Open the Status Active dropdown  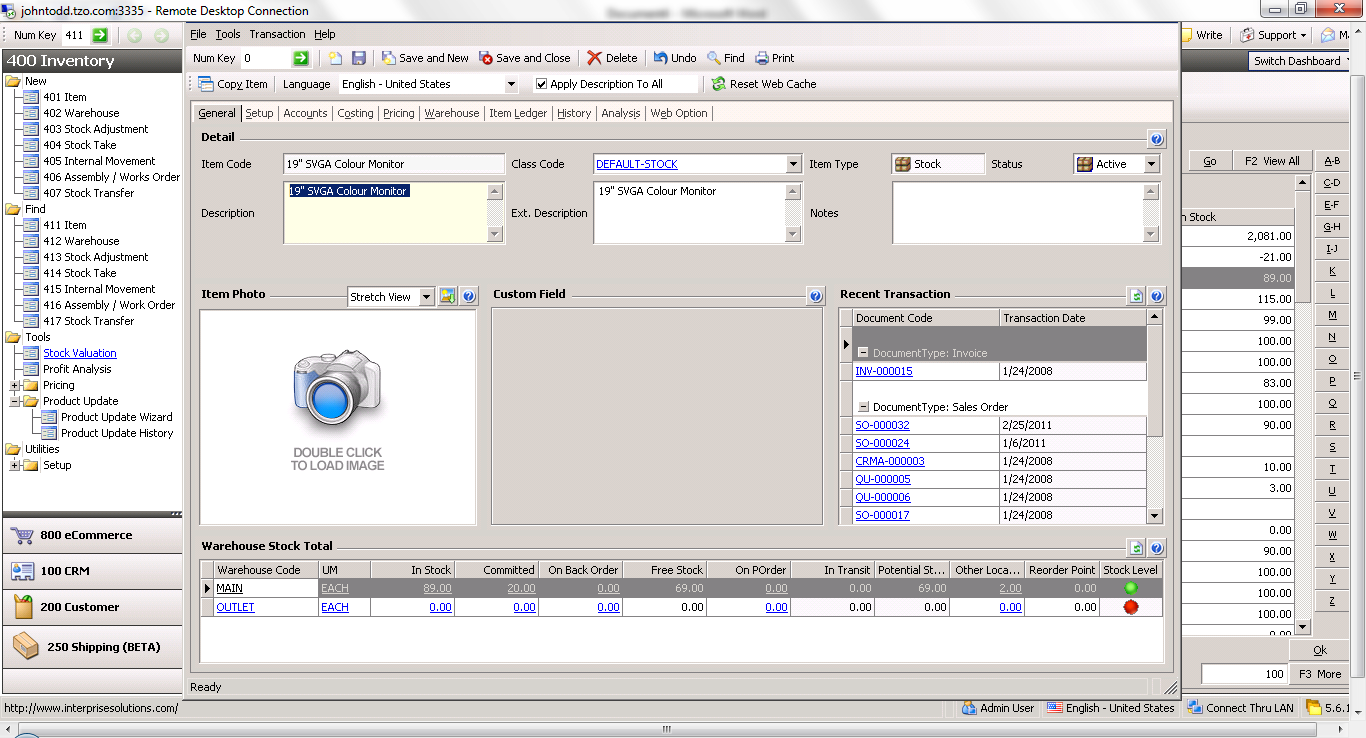point(1151,164)
